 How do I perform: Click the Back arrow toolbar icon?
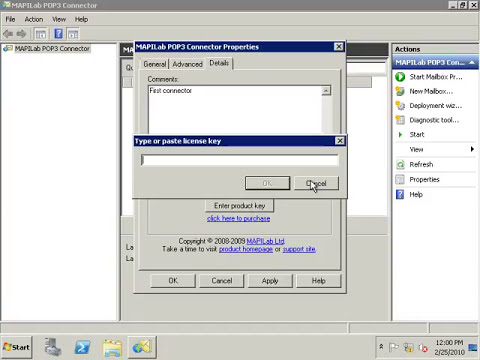click(8, 34)
